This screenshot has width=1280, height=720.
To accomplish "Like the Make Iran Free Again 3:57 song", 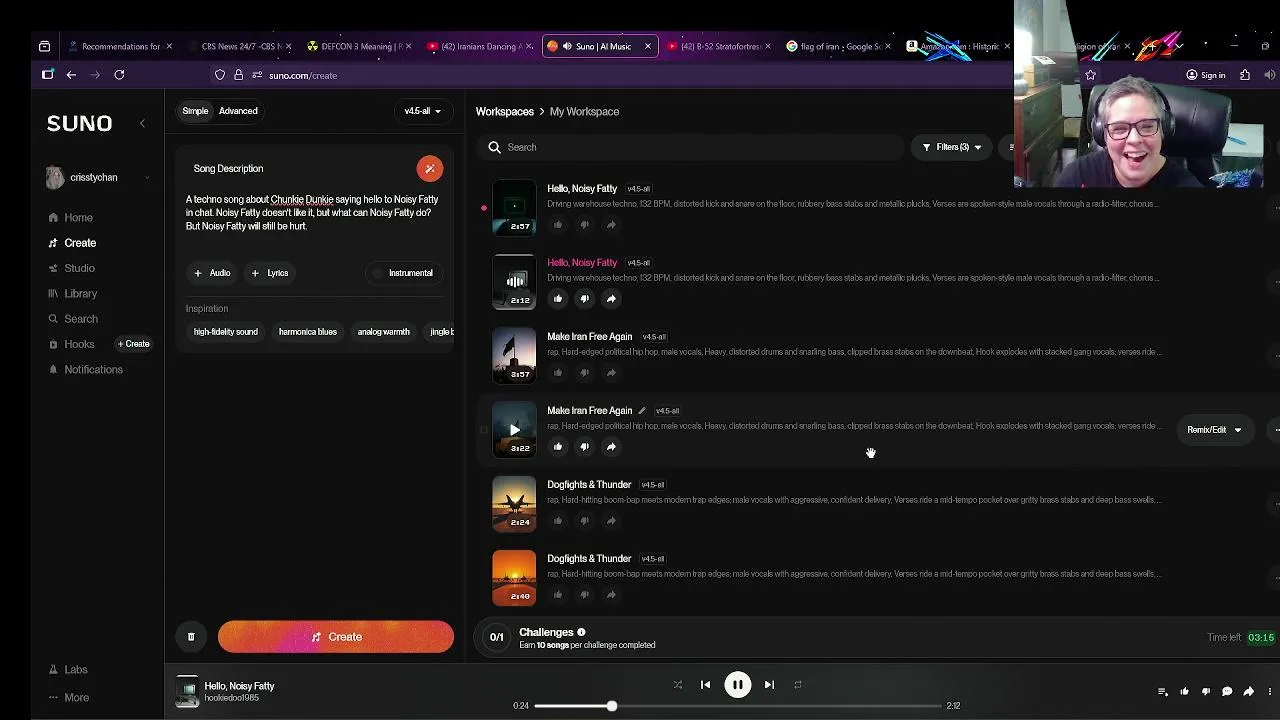I will [558, 373].
